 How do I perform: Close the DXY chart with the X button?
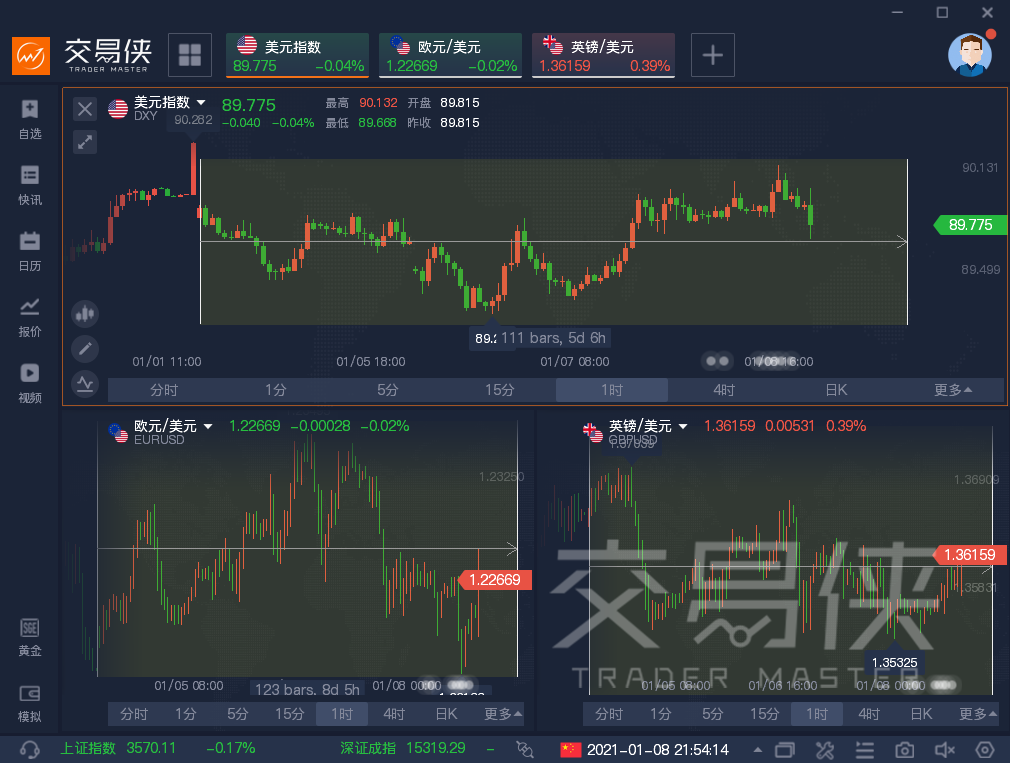pyautogui.click(x=85, y=109)
